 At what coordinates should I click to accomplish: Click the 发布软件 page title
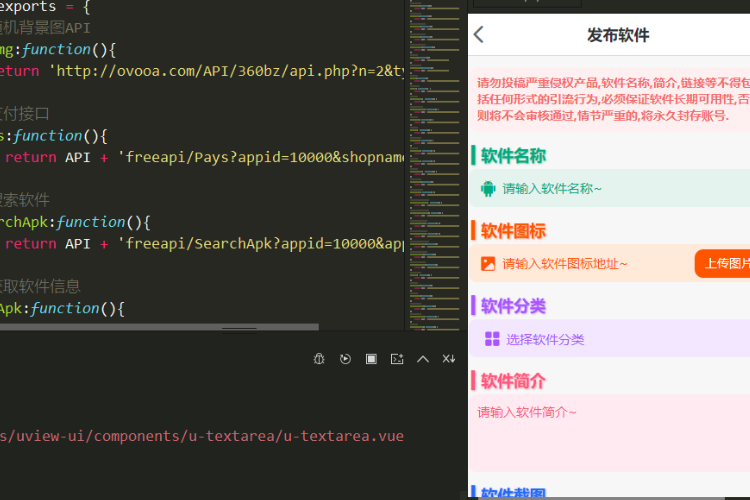[x=617, y=35]
